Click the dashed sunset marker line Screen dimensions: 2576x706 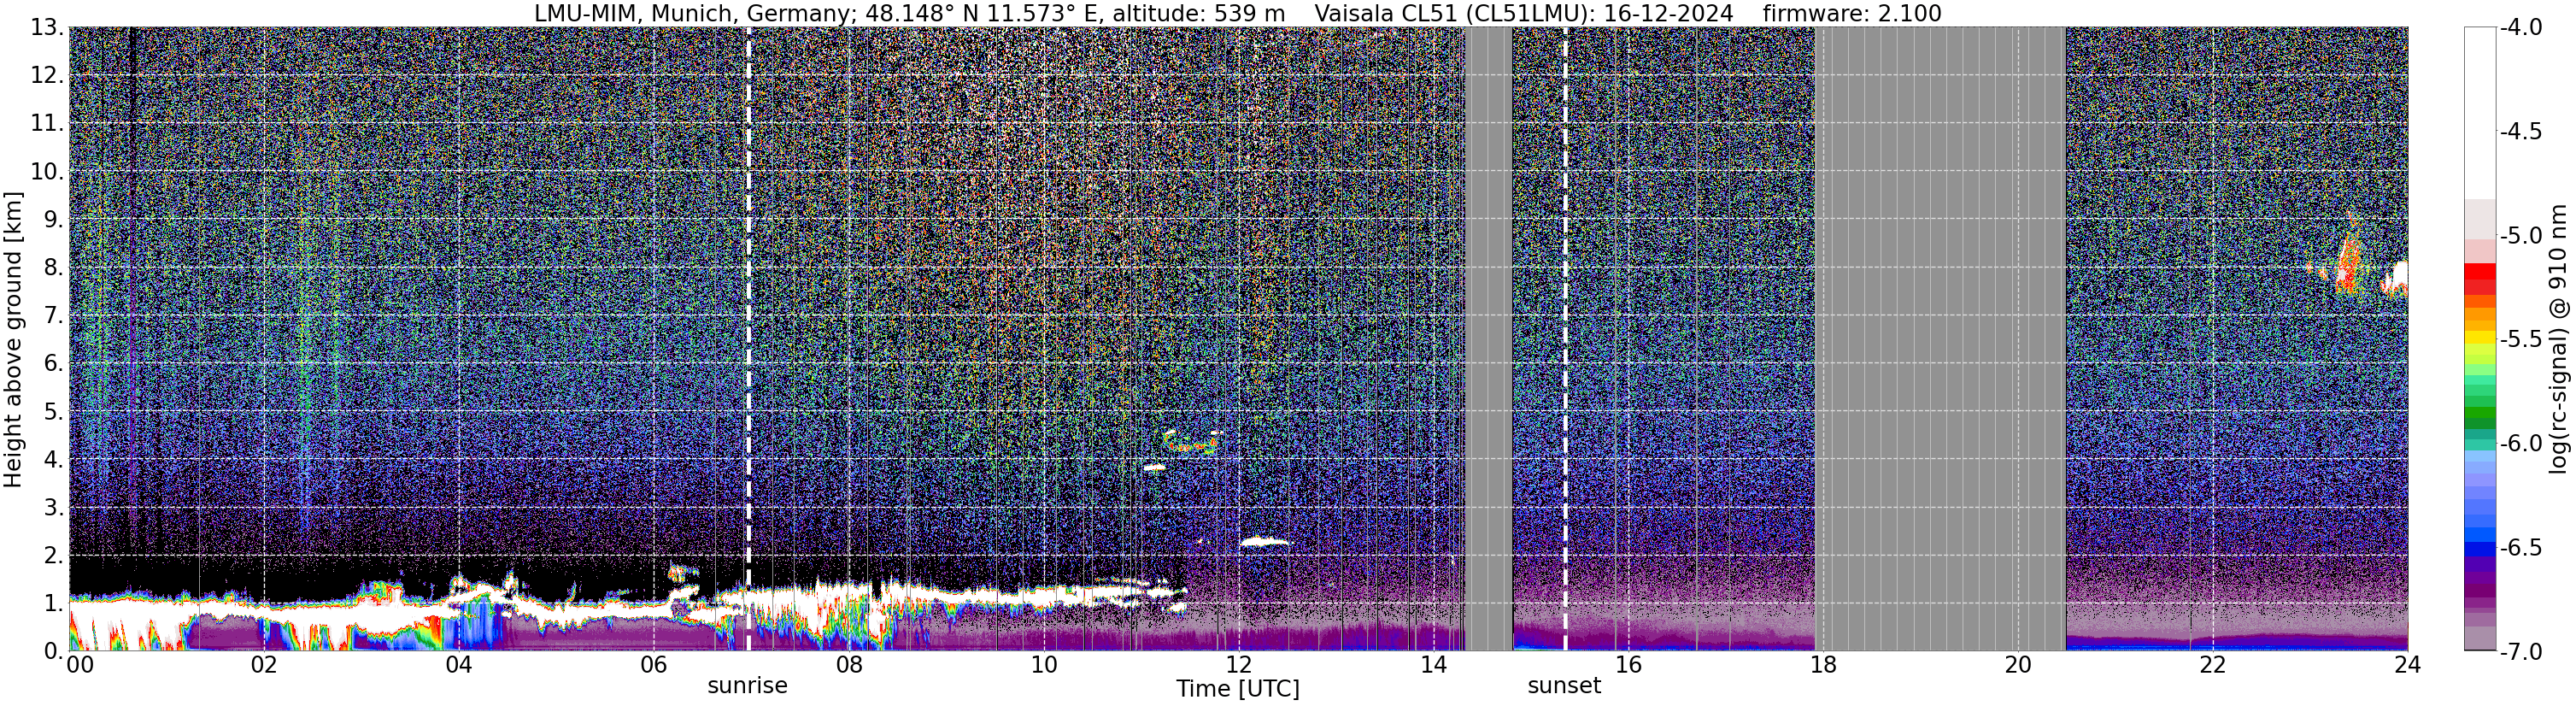tap(1565, 338)
